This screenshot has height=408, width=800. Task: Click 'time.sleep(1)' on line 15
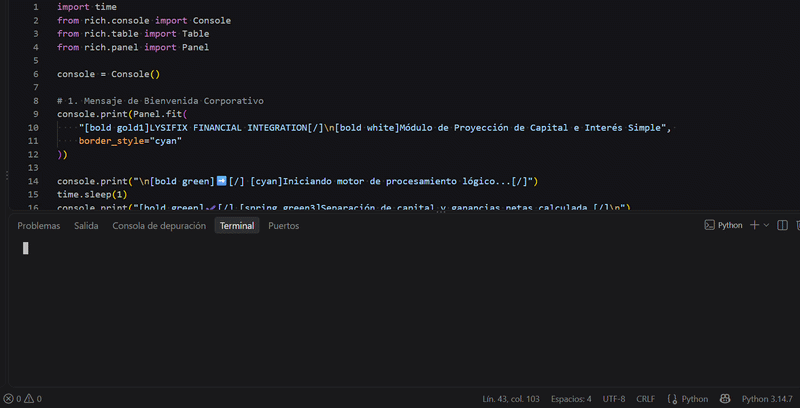[92, 194]
